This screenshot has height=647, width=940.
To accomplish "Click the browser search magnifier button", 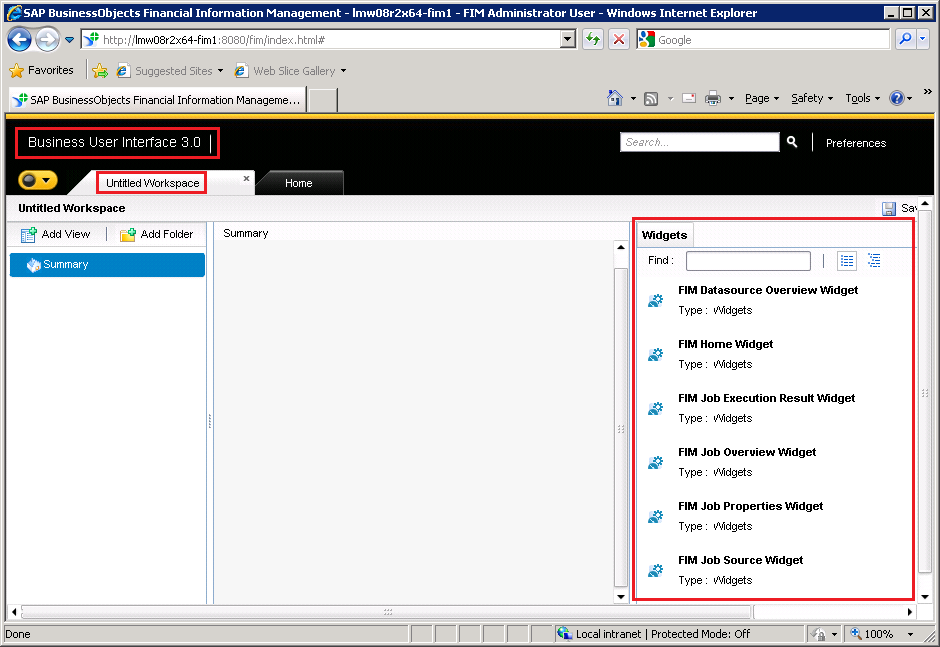I will pos(905,40).
